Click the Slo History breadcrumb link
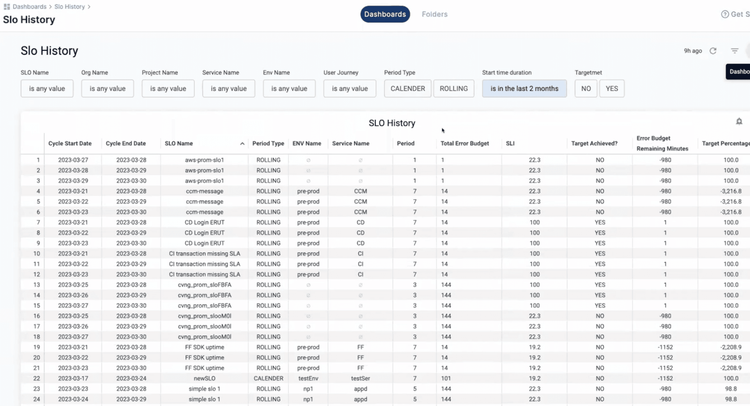Viewport: 750px width, 406px height. point(69,7)
